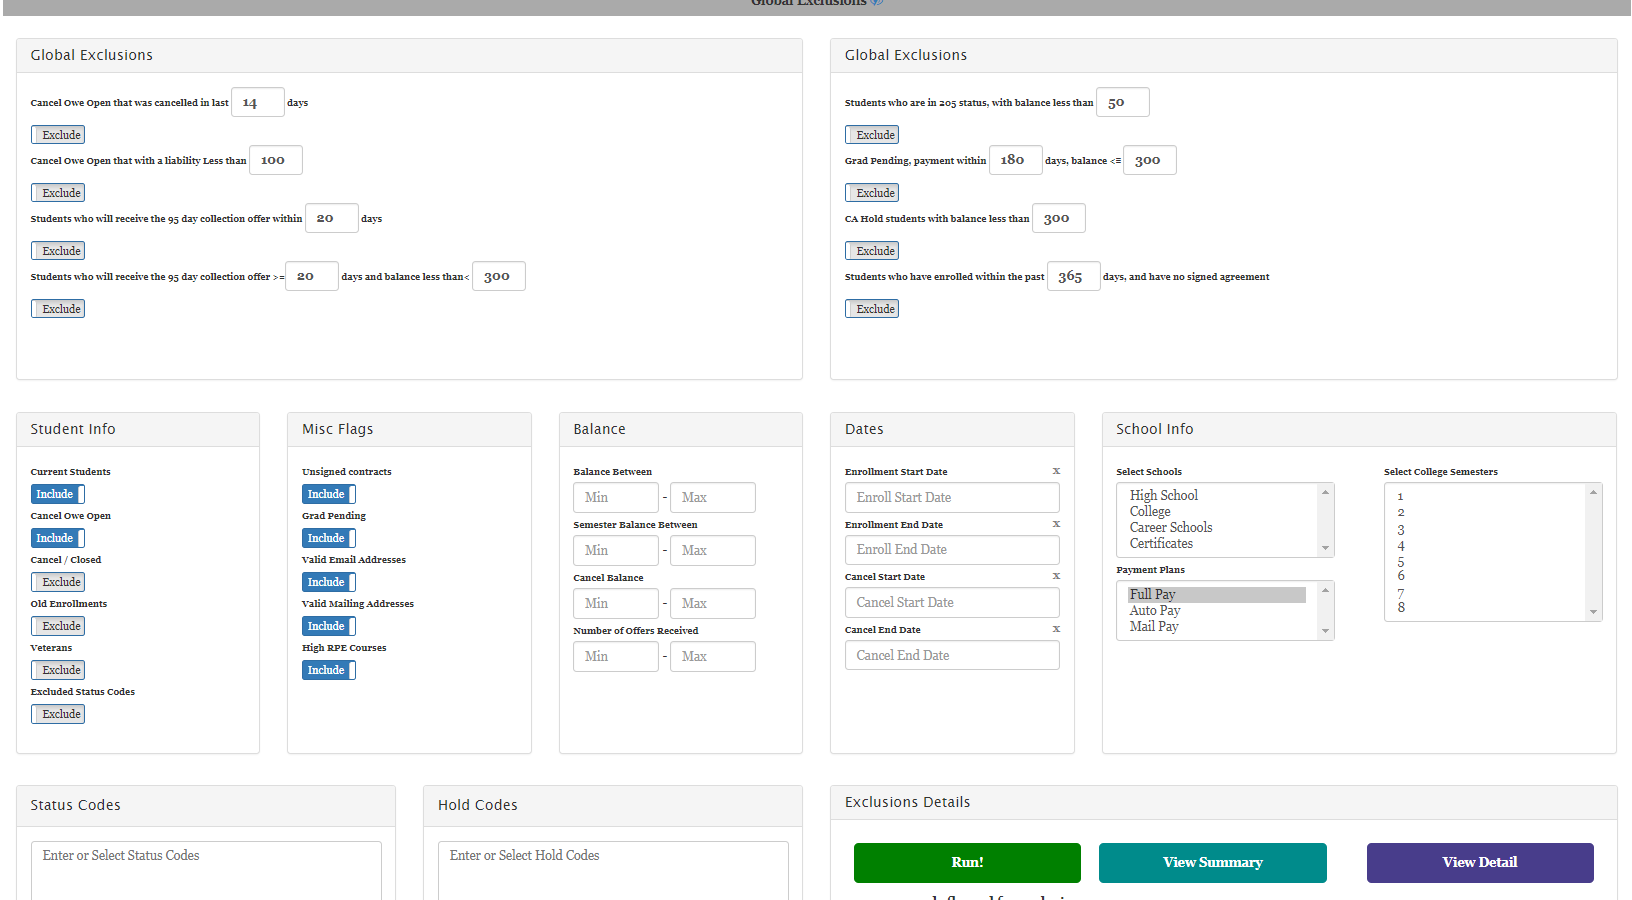Click the Cancel Start Date input
The width and height of the screenshot is (1632, 900).
point(952,602)
